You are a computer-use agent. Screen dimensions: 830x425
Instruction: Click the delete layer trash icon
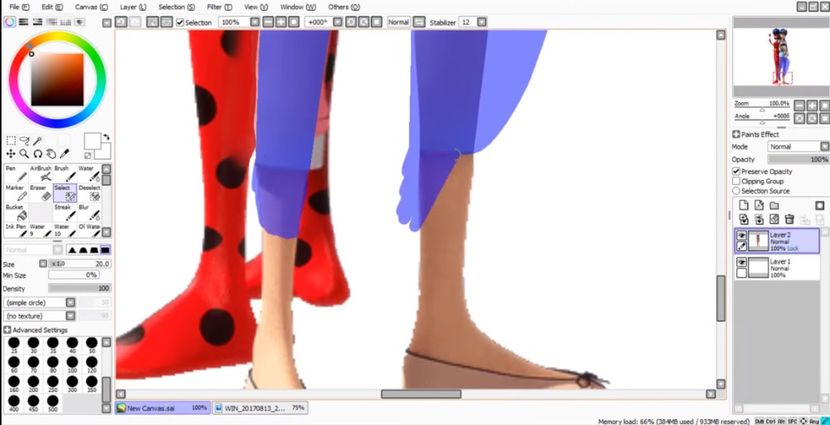(x=789, y=218)
